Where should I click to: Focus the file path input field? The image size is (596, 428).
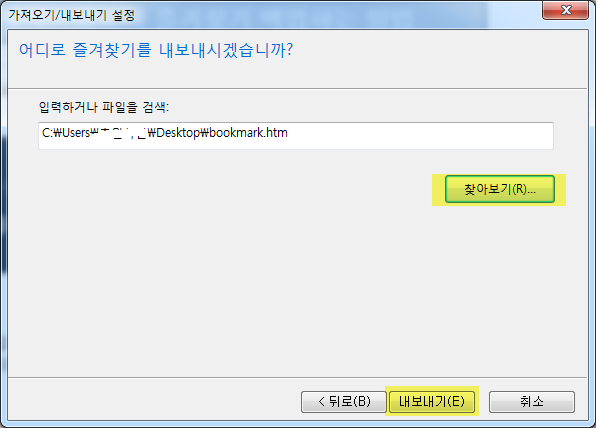(296, 136)
